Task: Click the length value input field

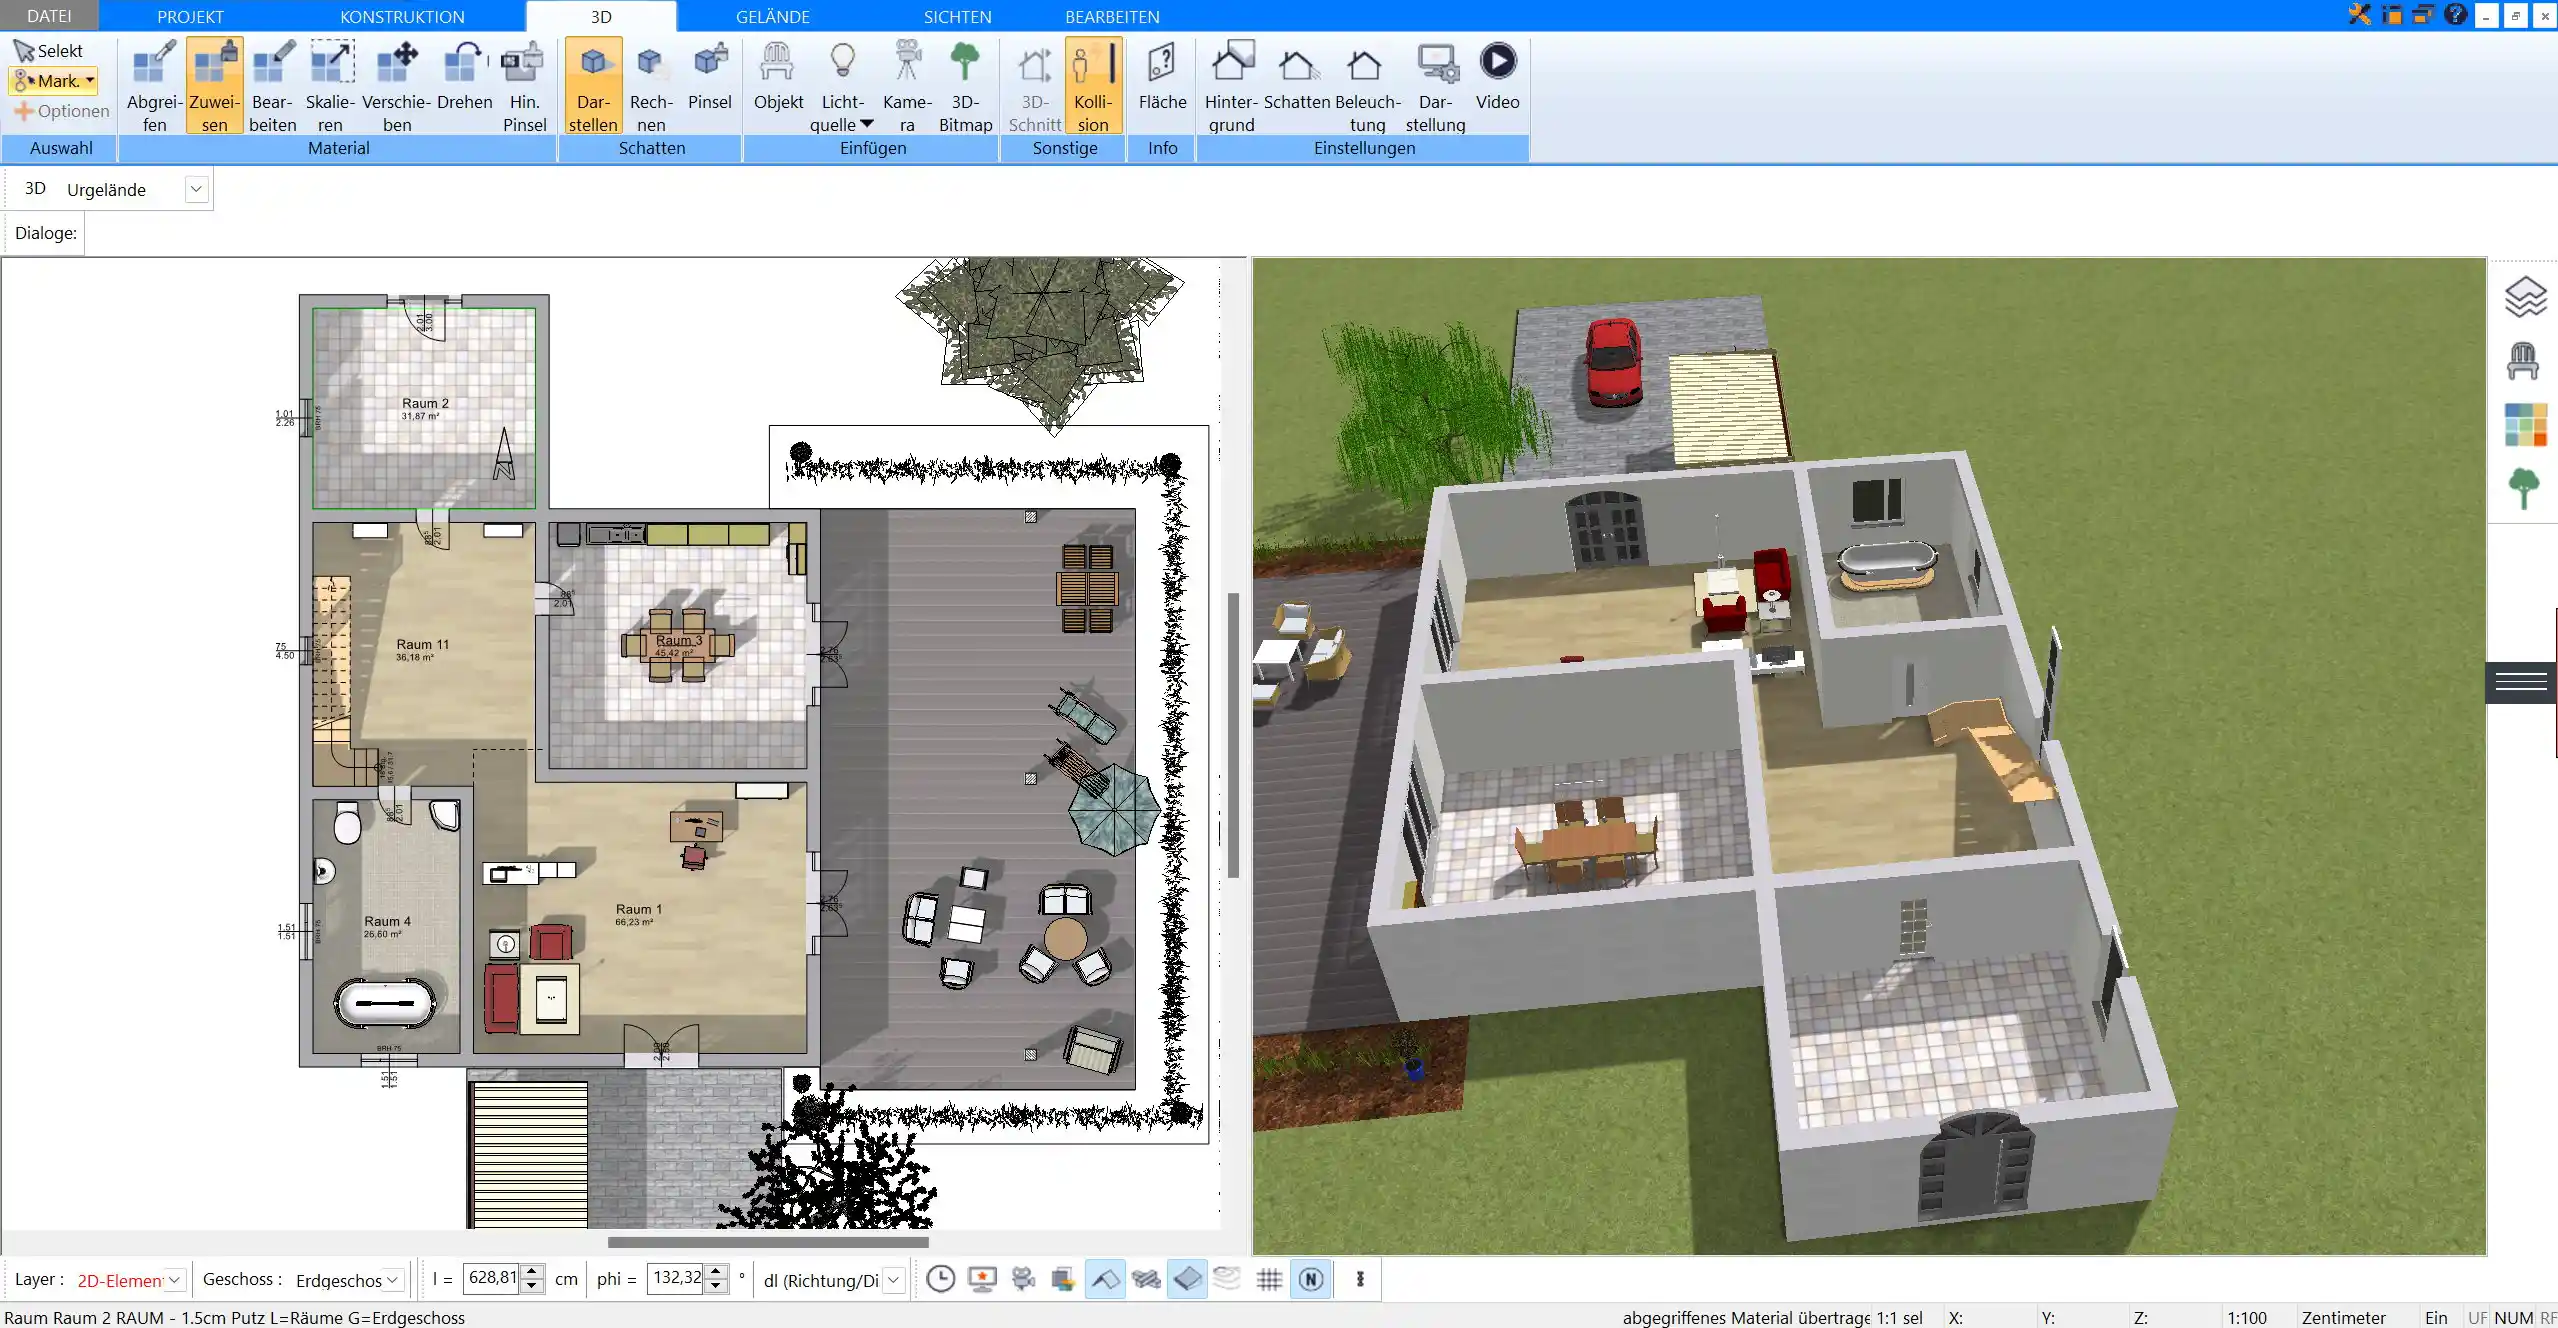Action: pyautogui.click(x=492, y=1278)
